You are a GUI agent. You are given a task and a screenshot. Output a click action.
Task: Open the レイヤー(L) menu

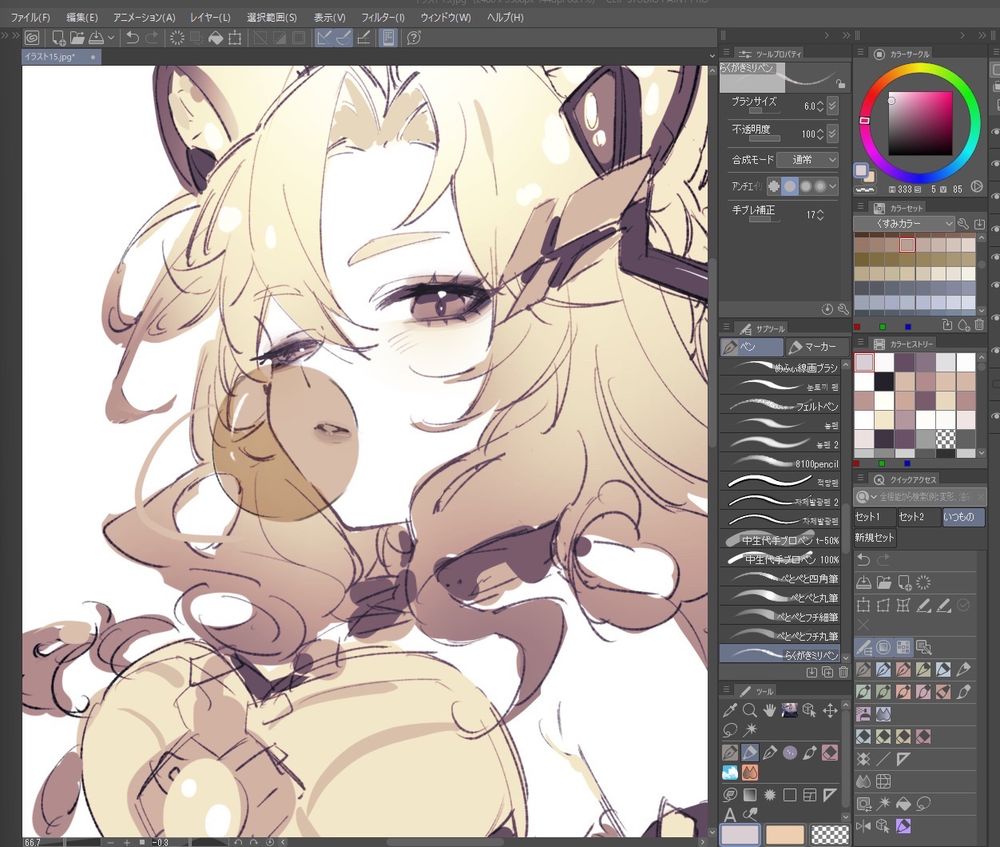point(210,17)
